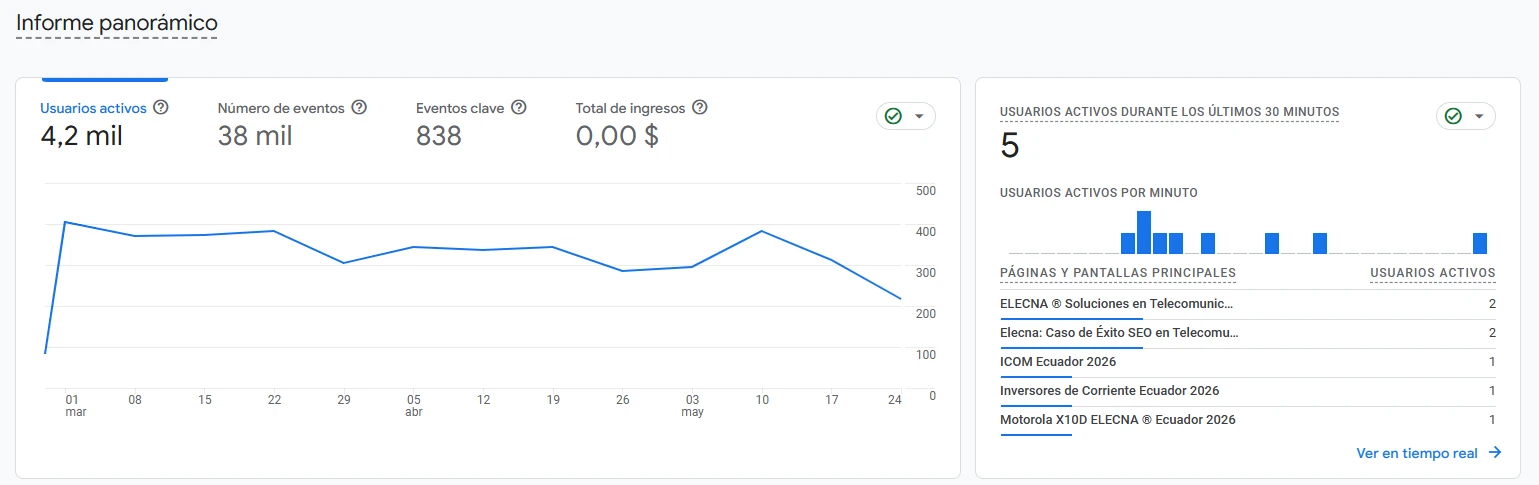
Task: Click the 4,2 mil active users value
Action: 81,136
